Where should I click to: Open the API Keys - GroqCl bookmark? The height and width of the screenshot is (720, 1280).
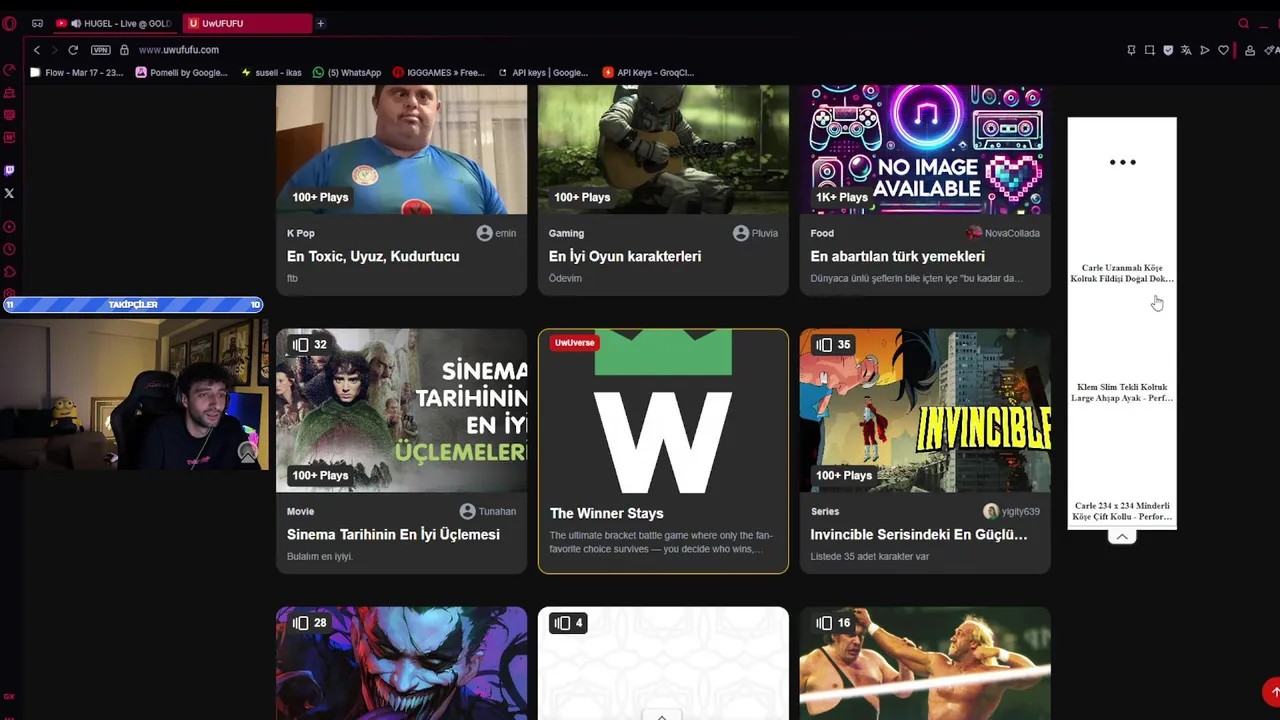coord(648,72)
